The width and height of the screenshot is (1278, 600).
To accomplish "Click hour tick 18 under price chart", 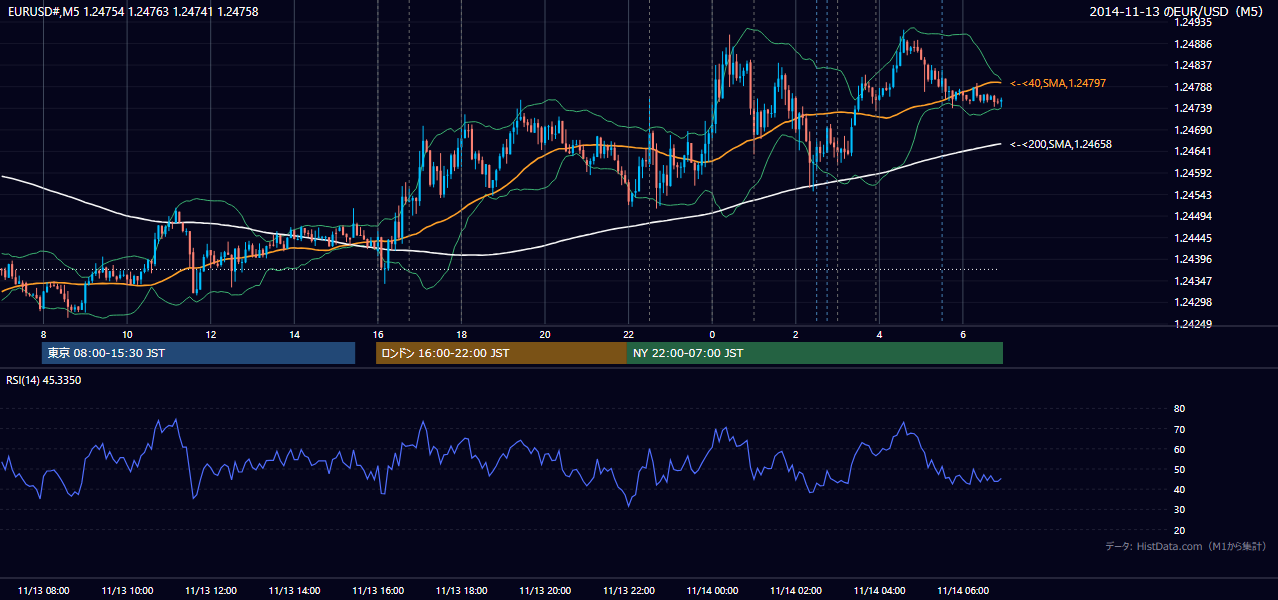I will click(x=461, y=334).
